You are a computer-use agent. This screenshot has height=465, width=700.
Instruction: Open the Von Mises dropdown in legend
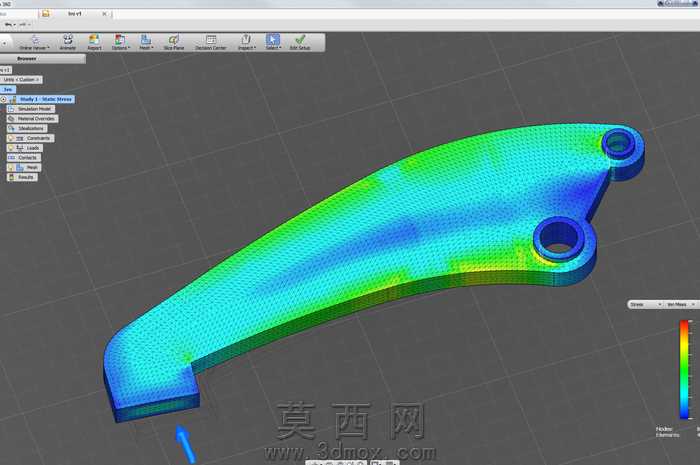pyautogui.click(x=681, y=304)
